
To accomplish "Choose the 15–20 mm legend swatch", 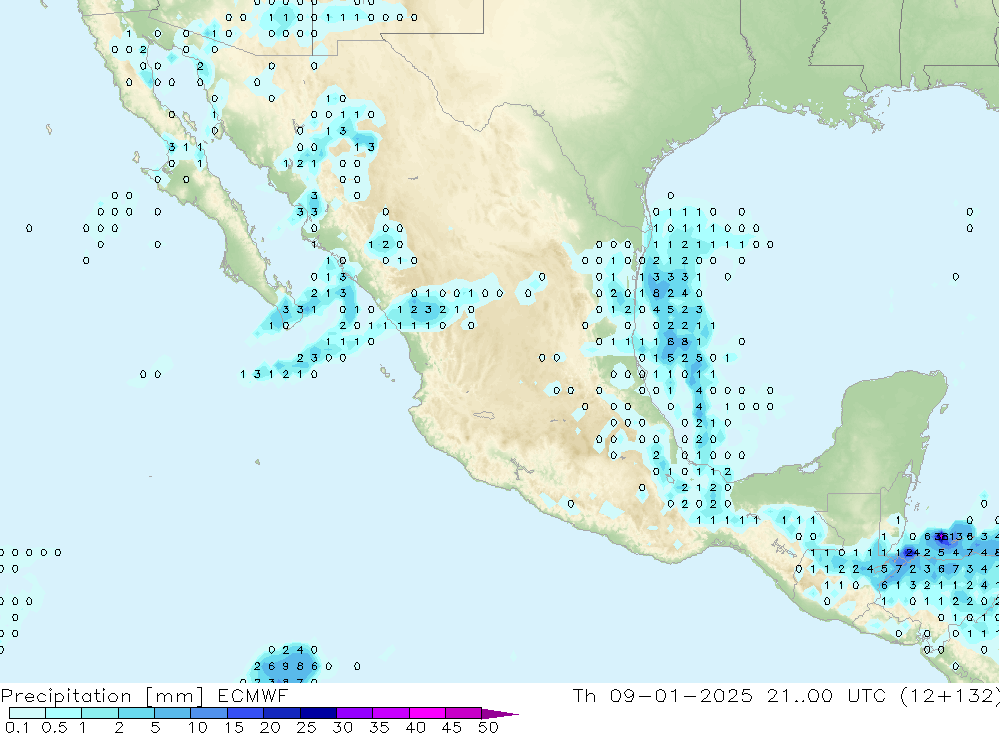I will 245,714.
